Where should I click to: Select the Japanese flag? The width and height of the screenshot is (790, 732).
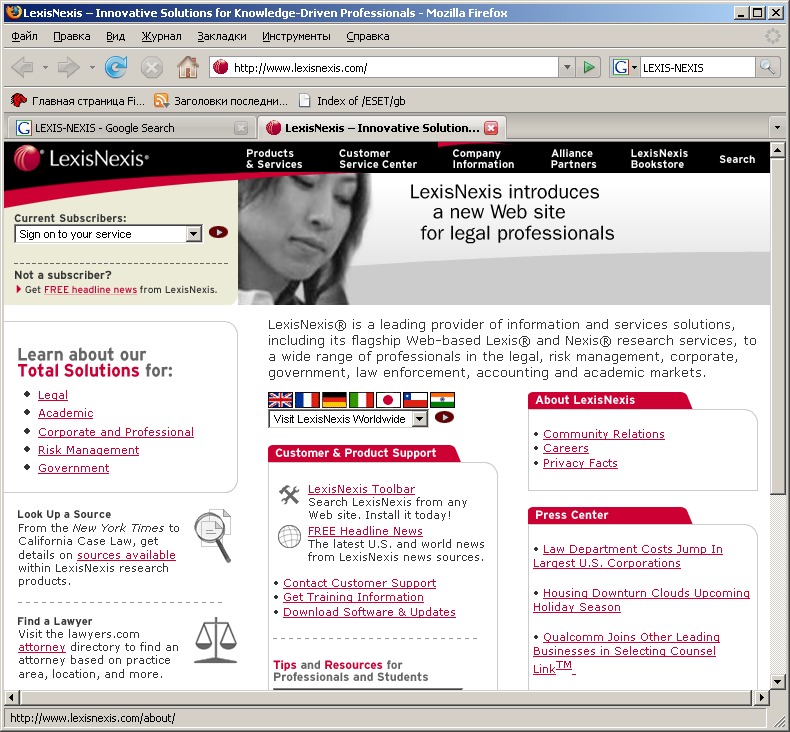pyautogui.click(x=388, y=400)
